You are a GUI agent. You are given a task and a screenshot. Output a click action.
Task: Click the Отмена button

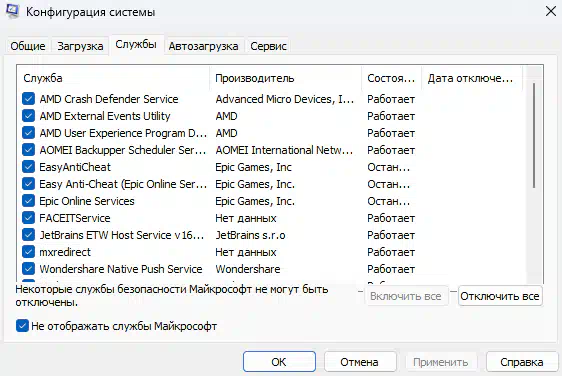(359, 362)
